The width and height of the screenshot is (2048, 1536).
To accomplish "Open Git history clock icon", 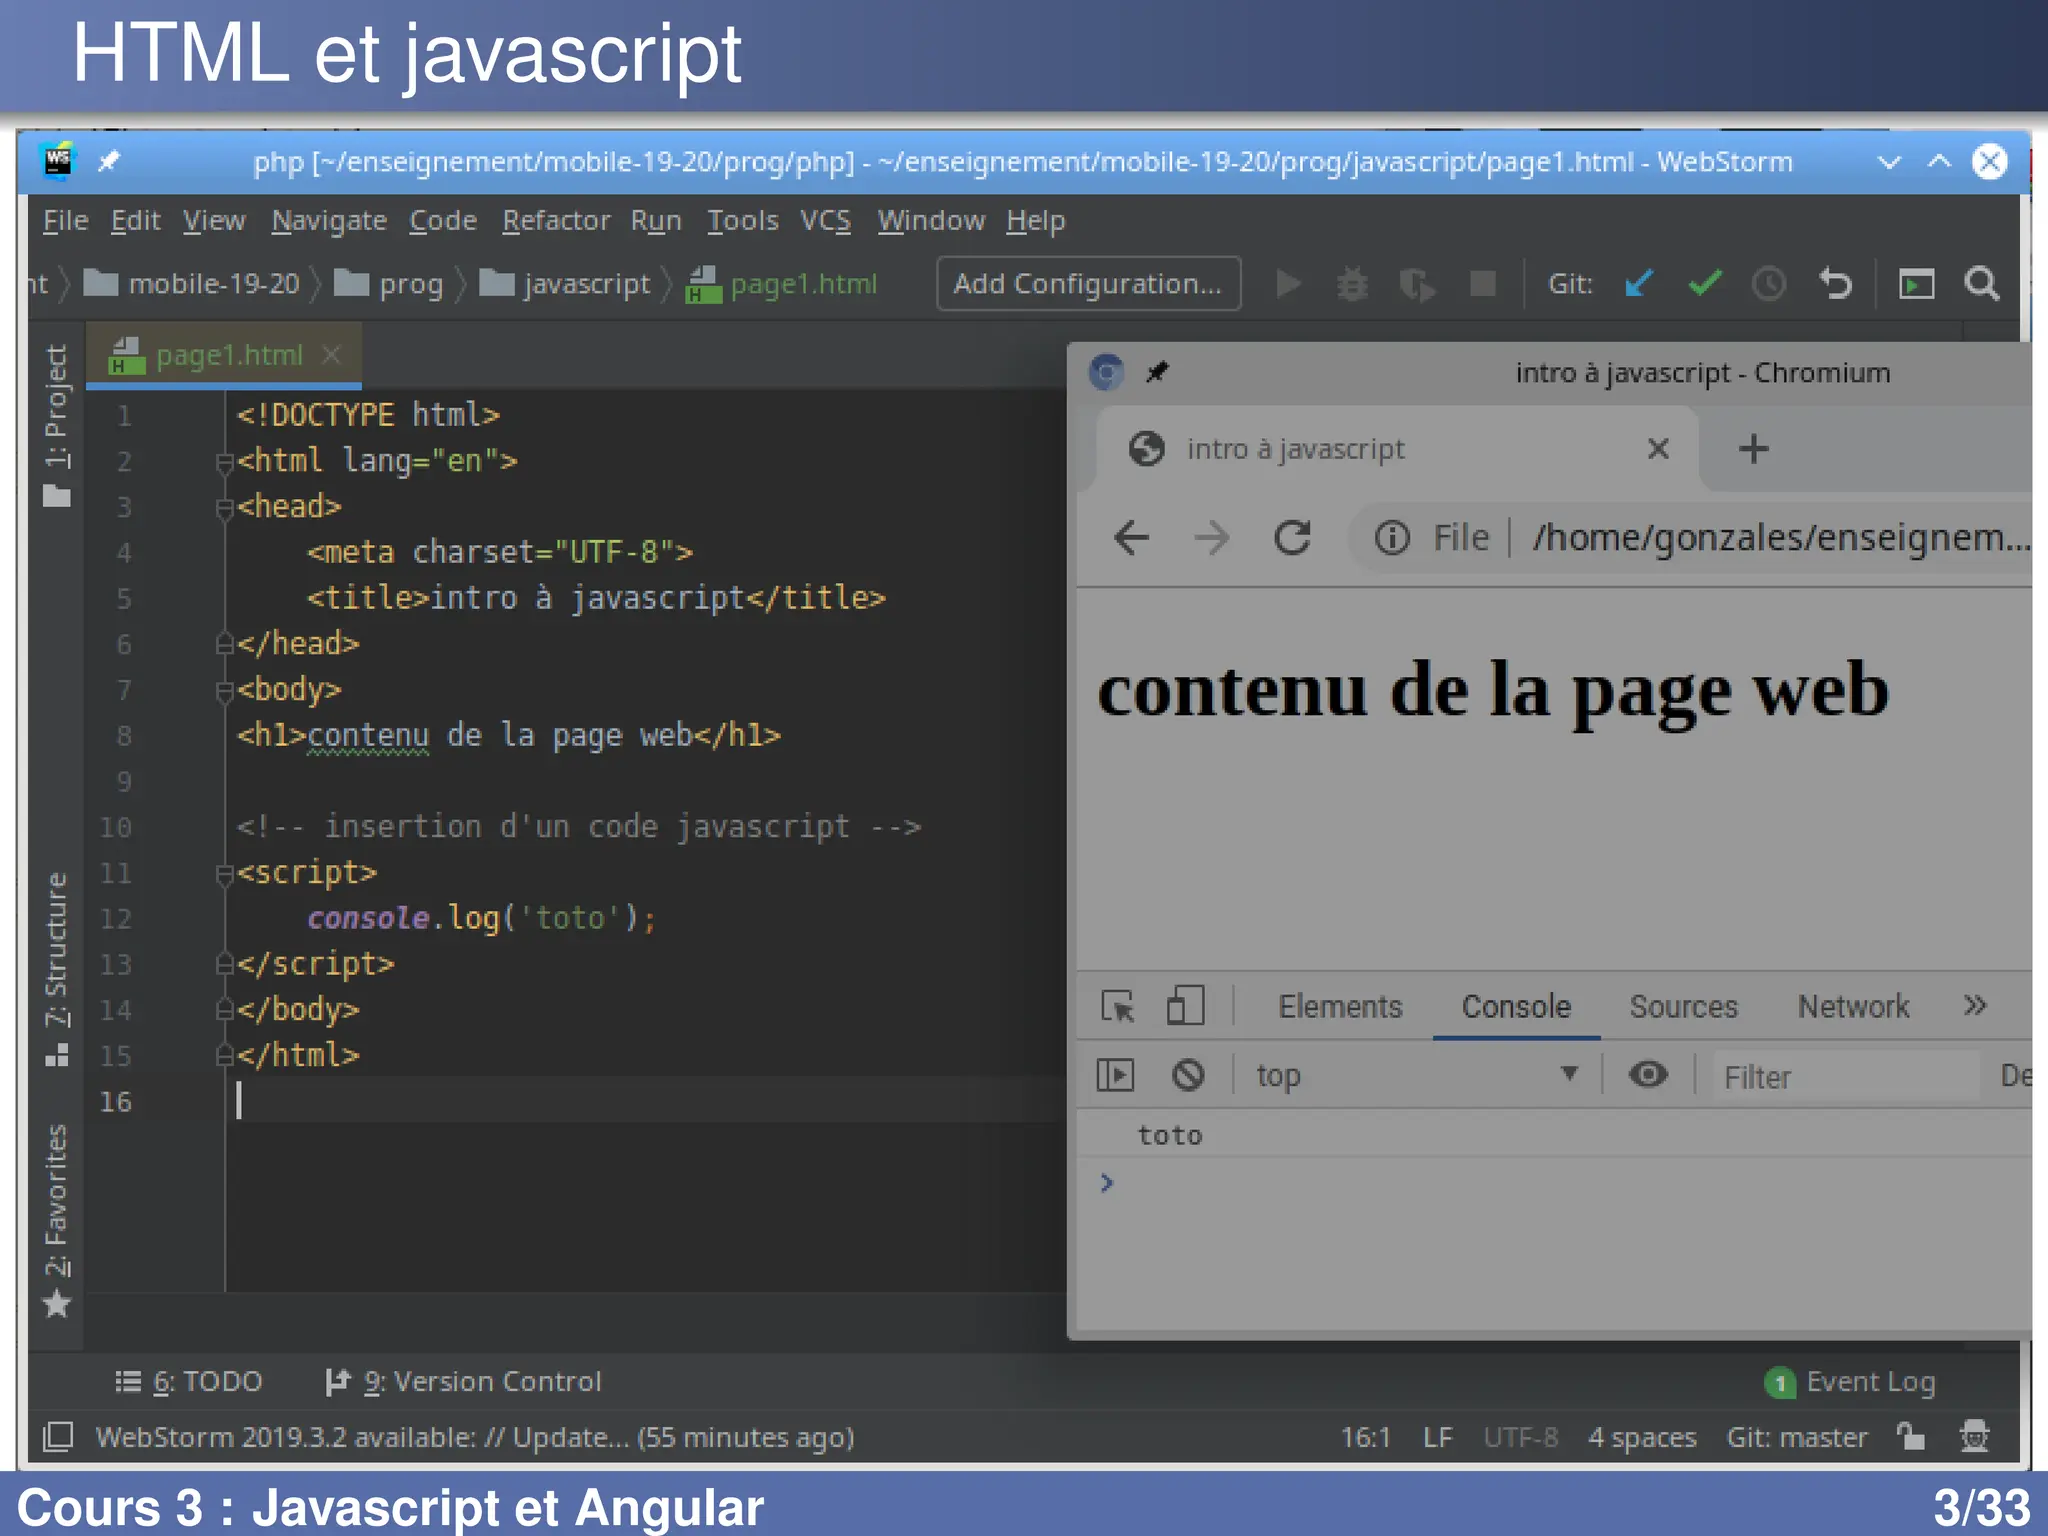I will click(1769, 284).
